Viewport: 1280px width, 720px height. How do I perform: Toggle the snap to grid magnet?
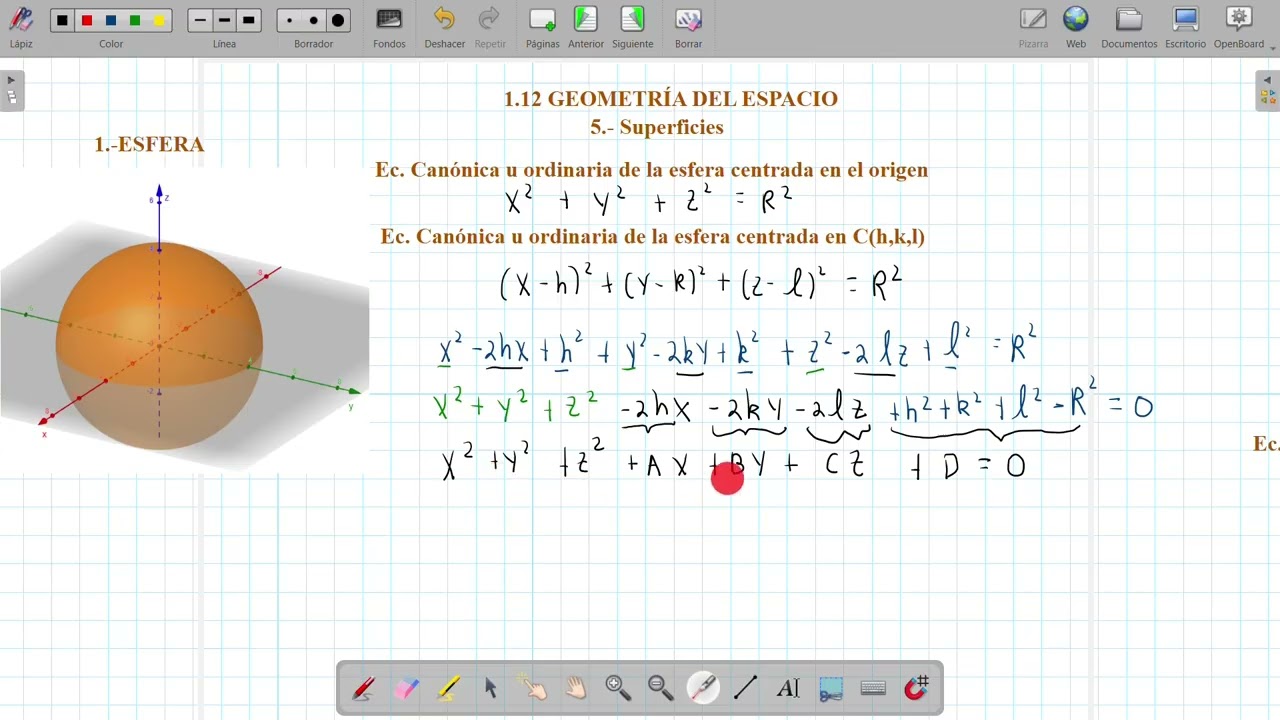(x=916, y=688)
